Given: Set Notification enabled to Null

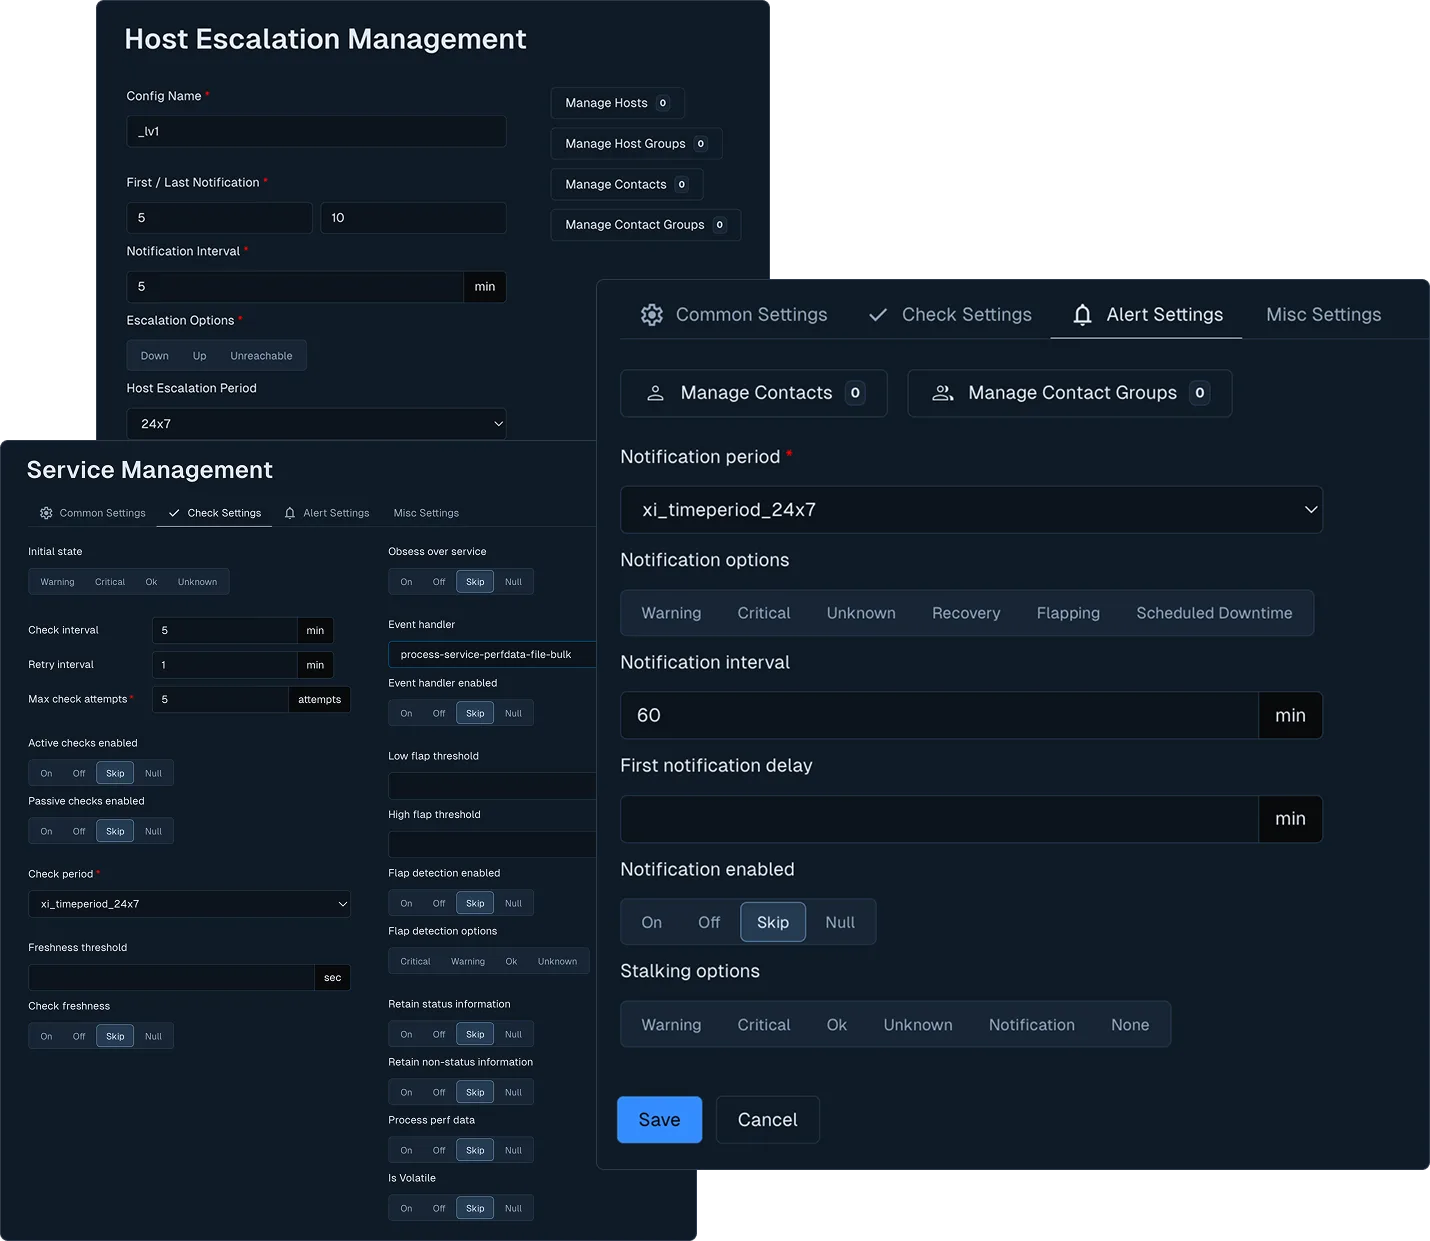Looking at the screenshot, I should pos(840,922).
